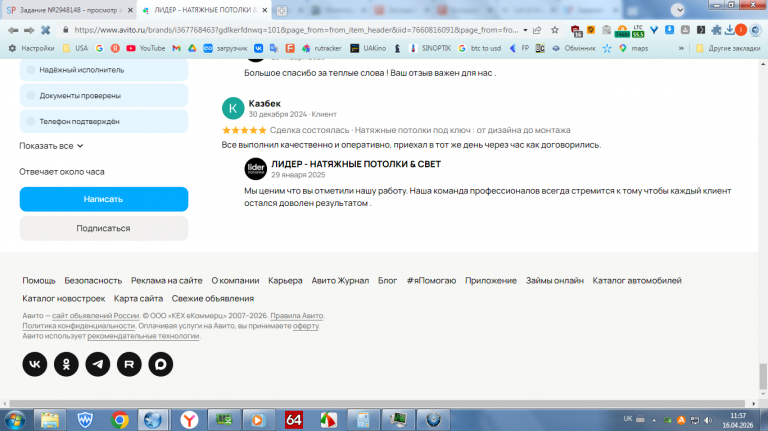Open рекомендательные технологии link
Screen dimensions: 768x431
pyautogui.click(x=143, y=336)
